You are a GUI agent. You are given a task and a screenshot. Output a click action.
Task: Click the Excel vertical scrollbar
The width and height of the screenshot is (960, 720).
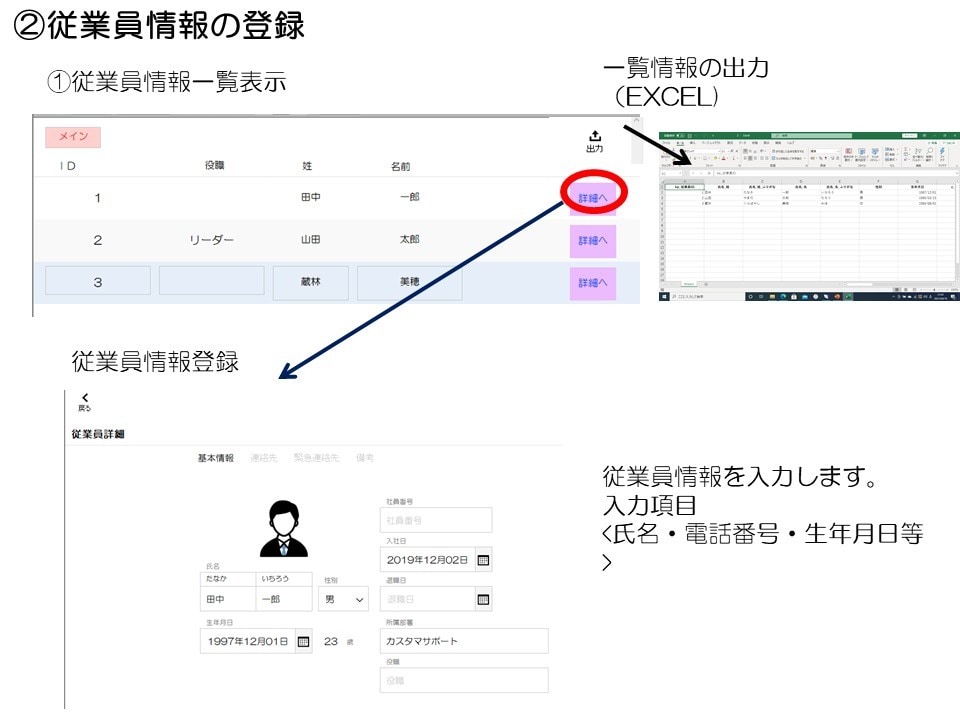[x=956, y=230]
